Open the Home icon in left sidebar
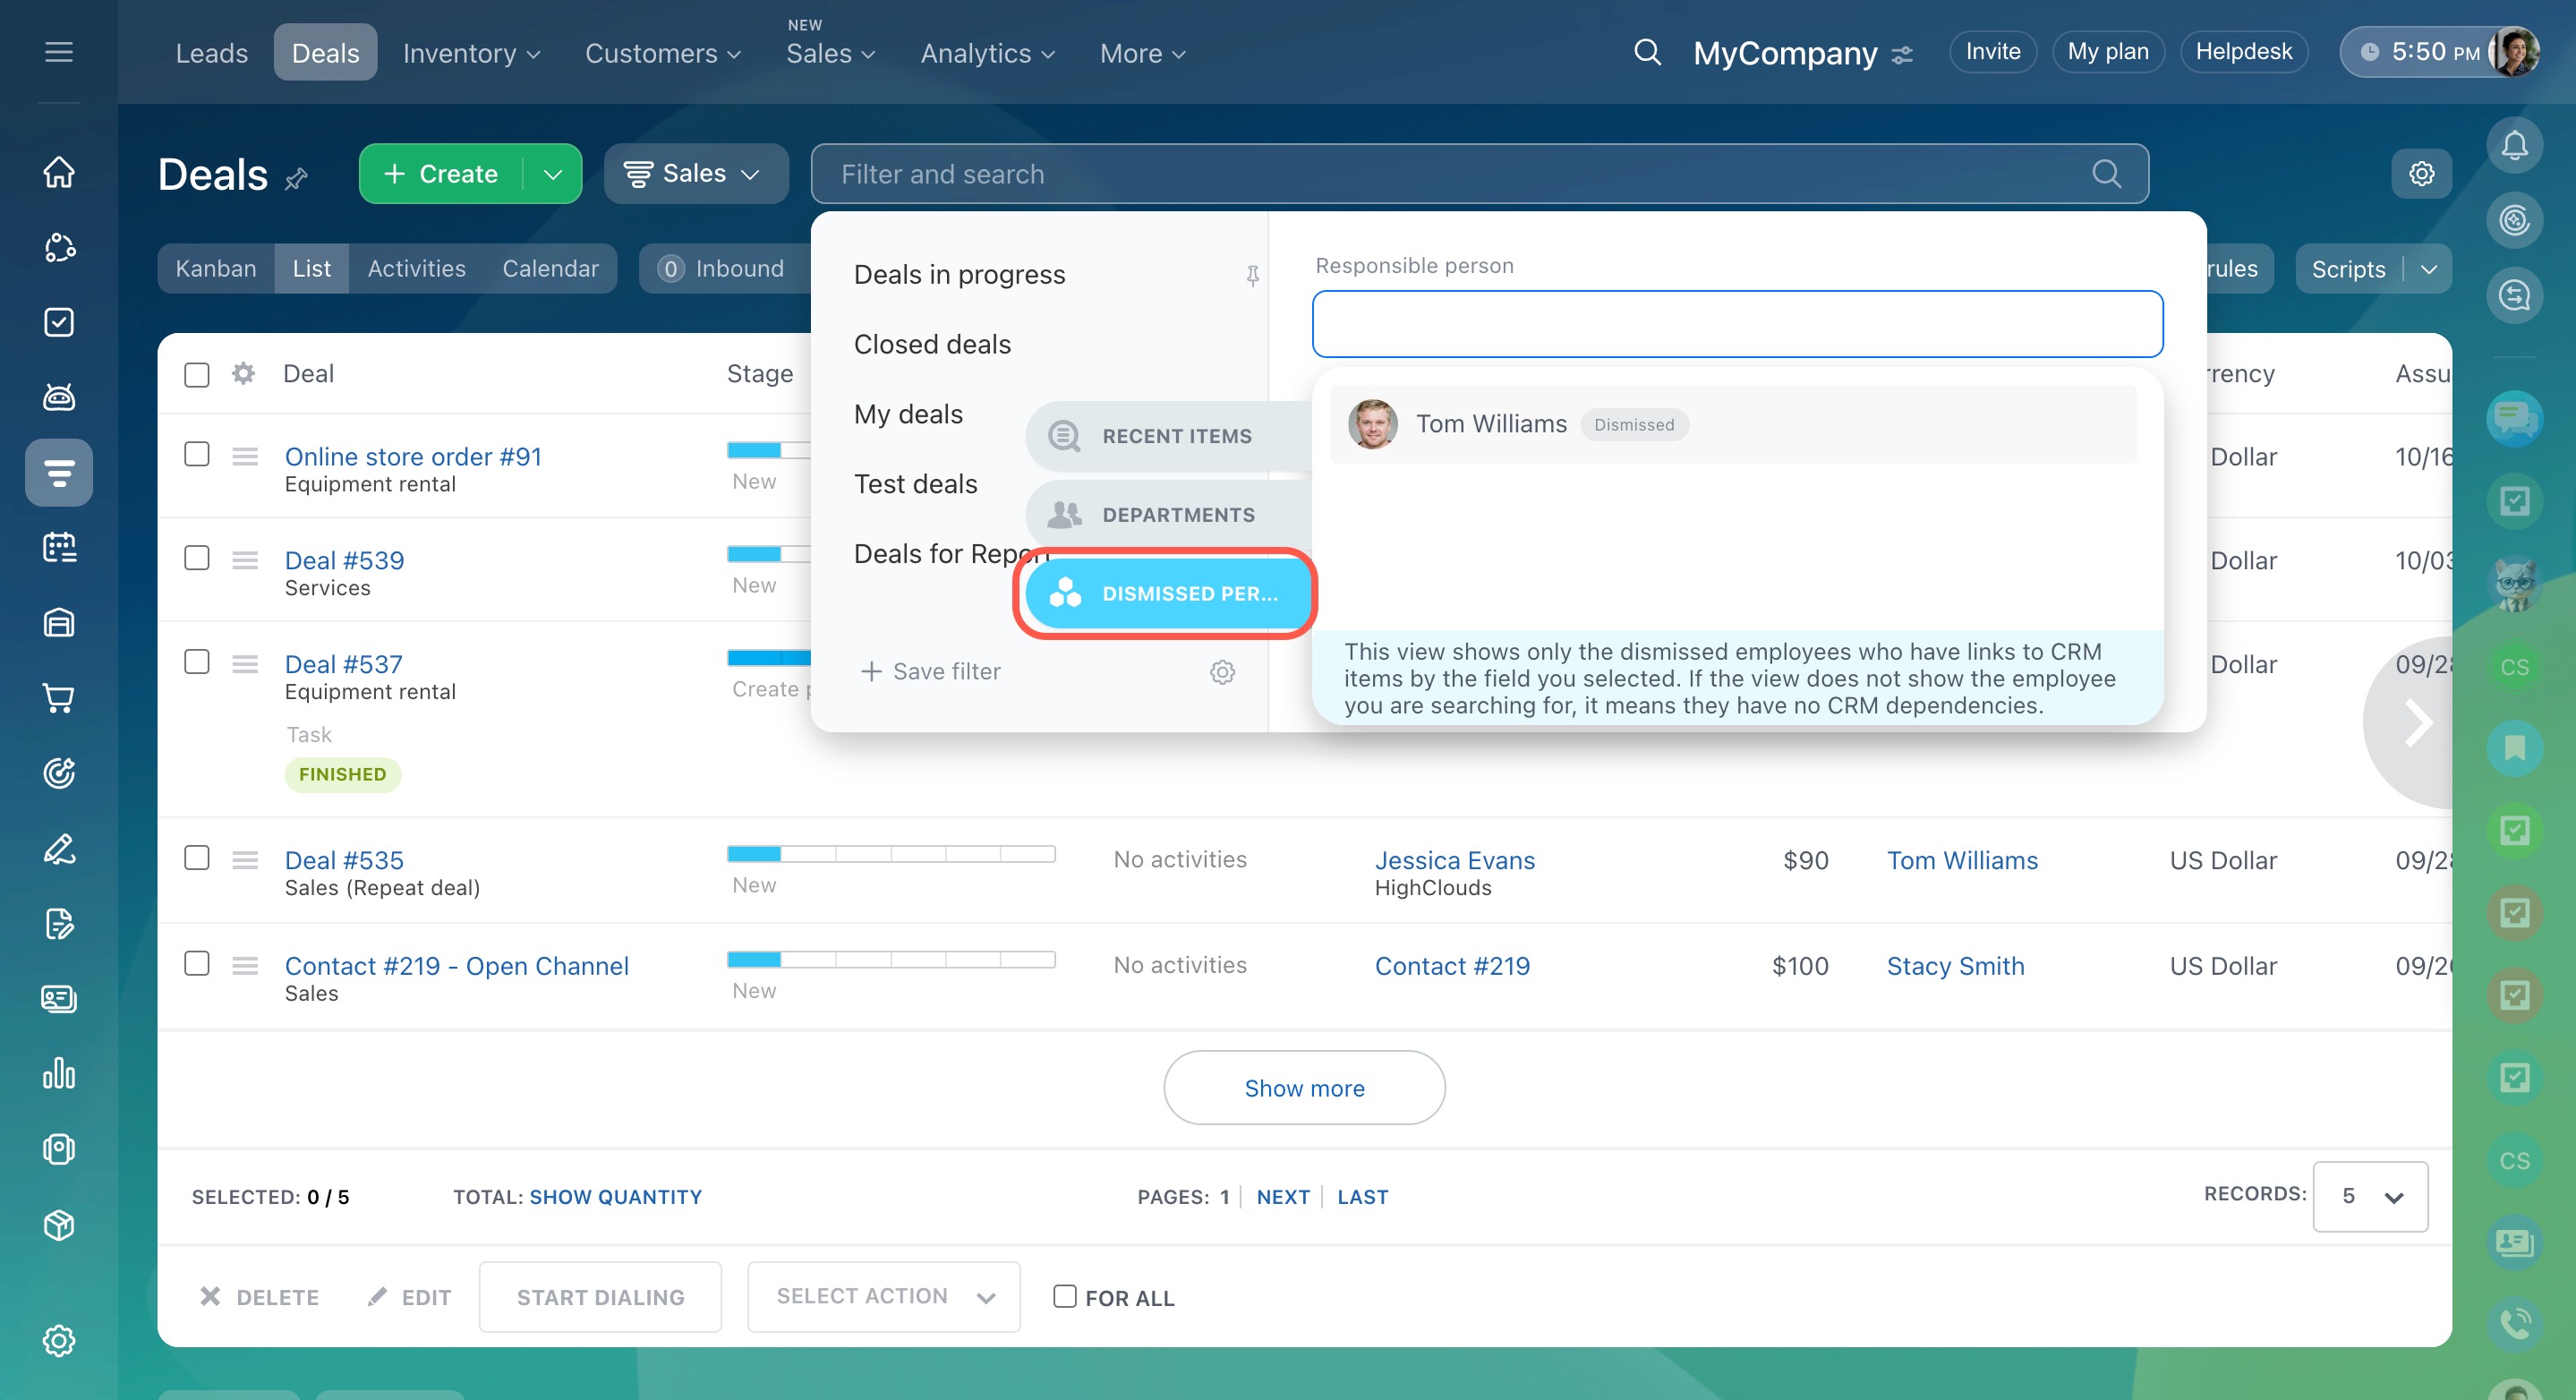 [x=59, y=171]
